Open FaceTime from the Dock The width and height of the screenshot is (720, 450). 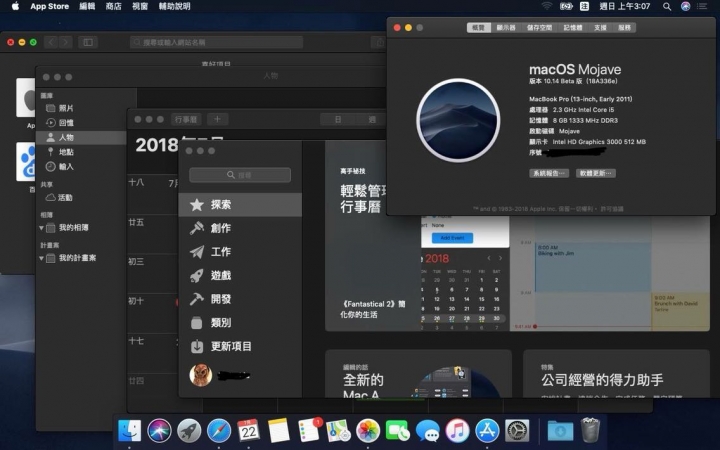398,431
